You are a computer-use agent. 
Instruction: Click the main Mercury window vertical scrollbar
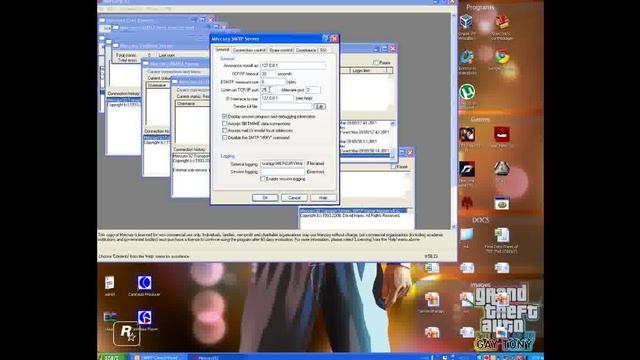(x=453, y=120)
